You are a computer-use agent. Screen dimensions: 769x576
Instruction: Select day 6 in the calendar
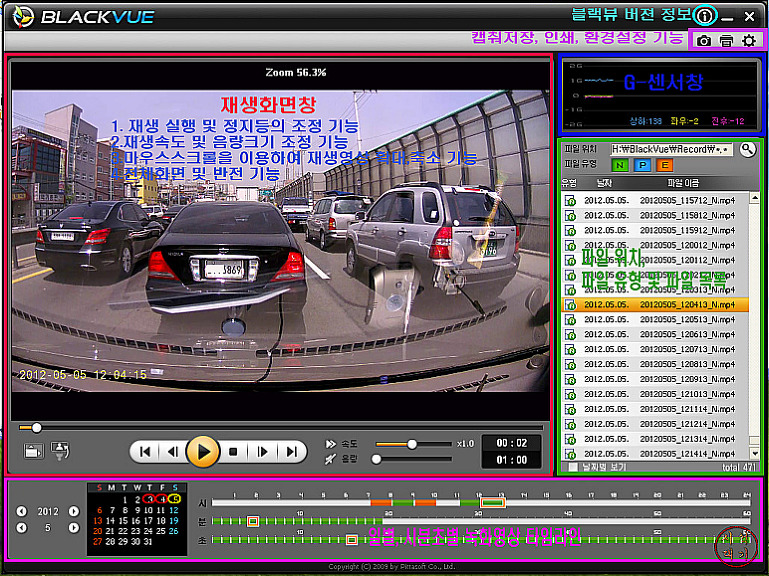[100, 510]
